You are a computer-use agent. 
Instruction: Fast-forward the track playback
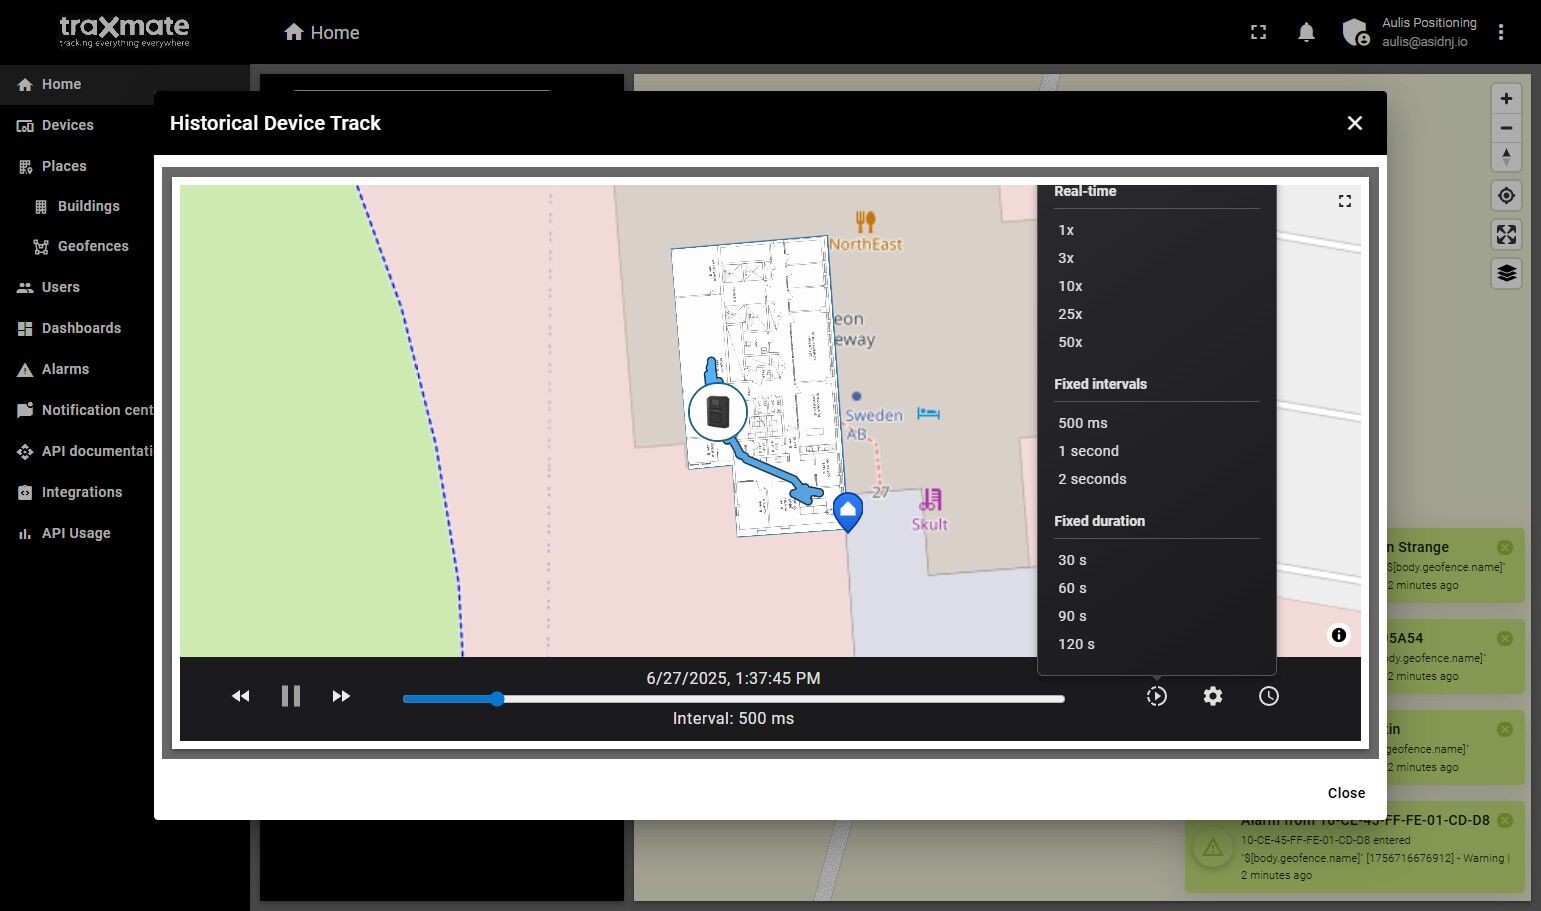pos(341,696)
